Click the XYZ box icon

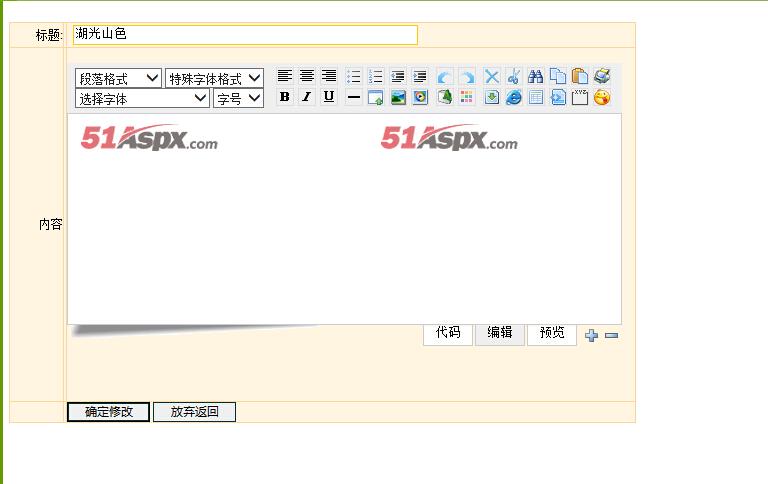click(580, 97)
